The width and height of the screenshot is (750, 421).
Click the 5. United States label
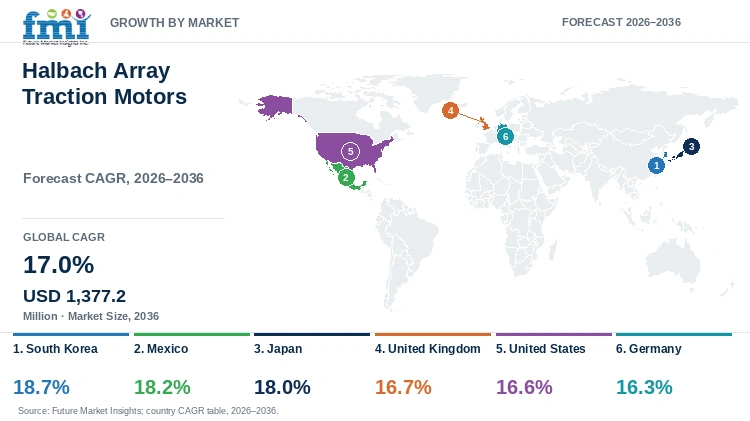[x=540, y=349]
